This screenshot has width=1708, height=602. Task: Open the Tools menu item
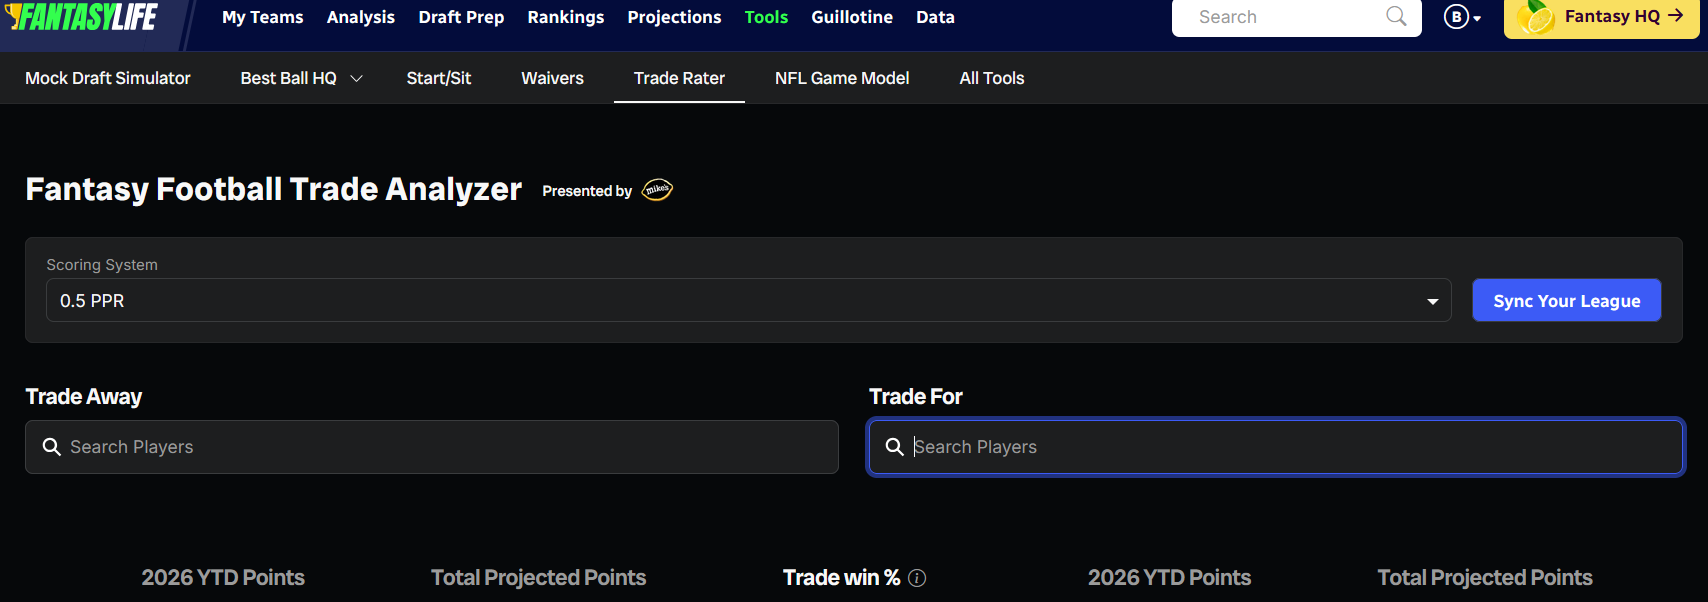click(x=766, y=17)
